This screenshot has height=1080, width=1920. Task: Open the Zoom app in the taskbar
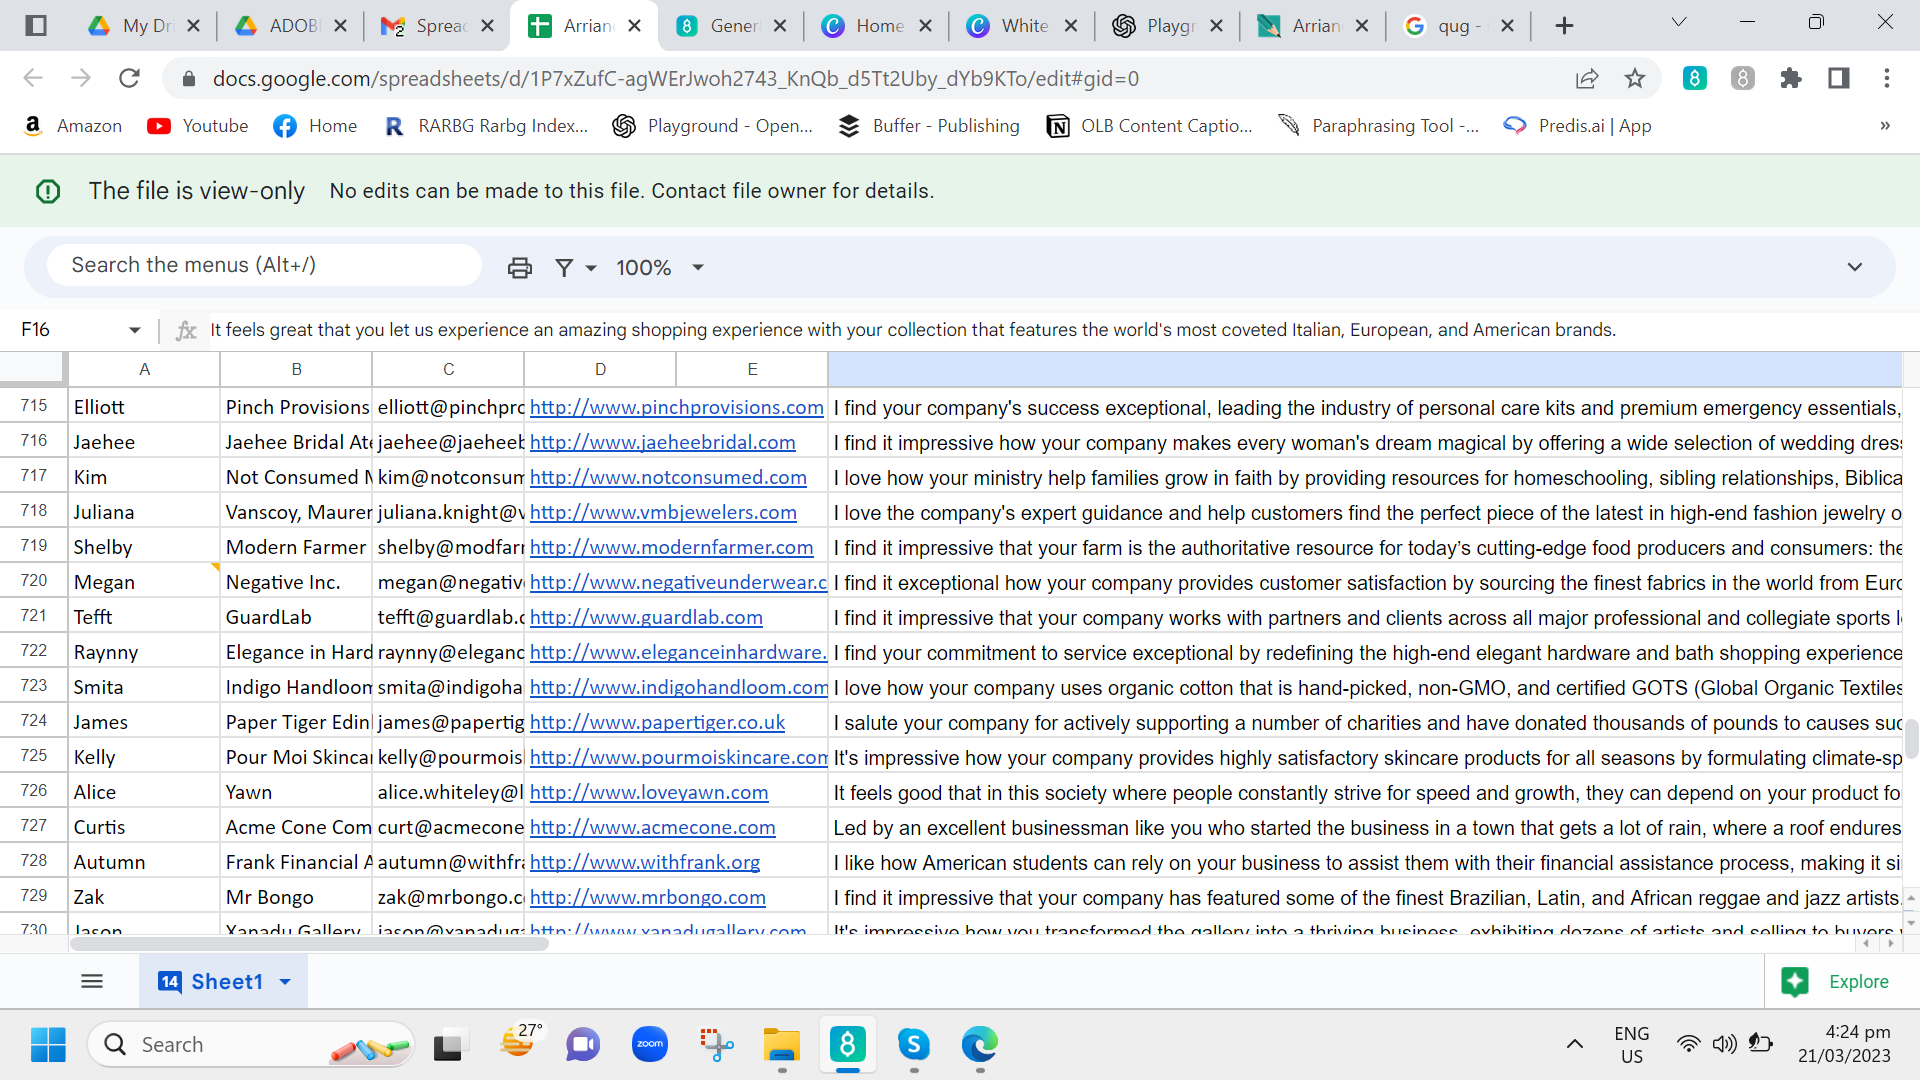[650, 1045]
